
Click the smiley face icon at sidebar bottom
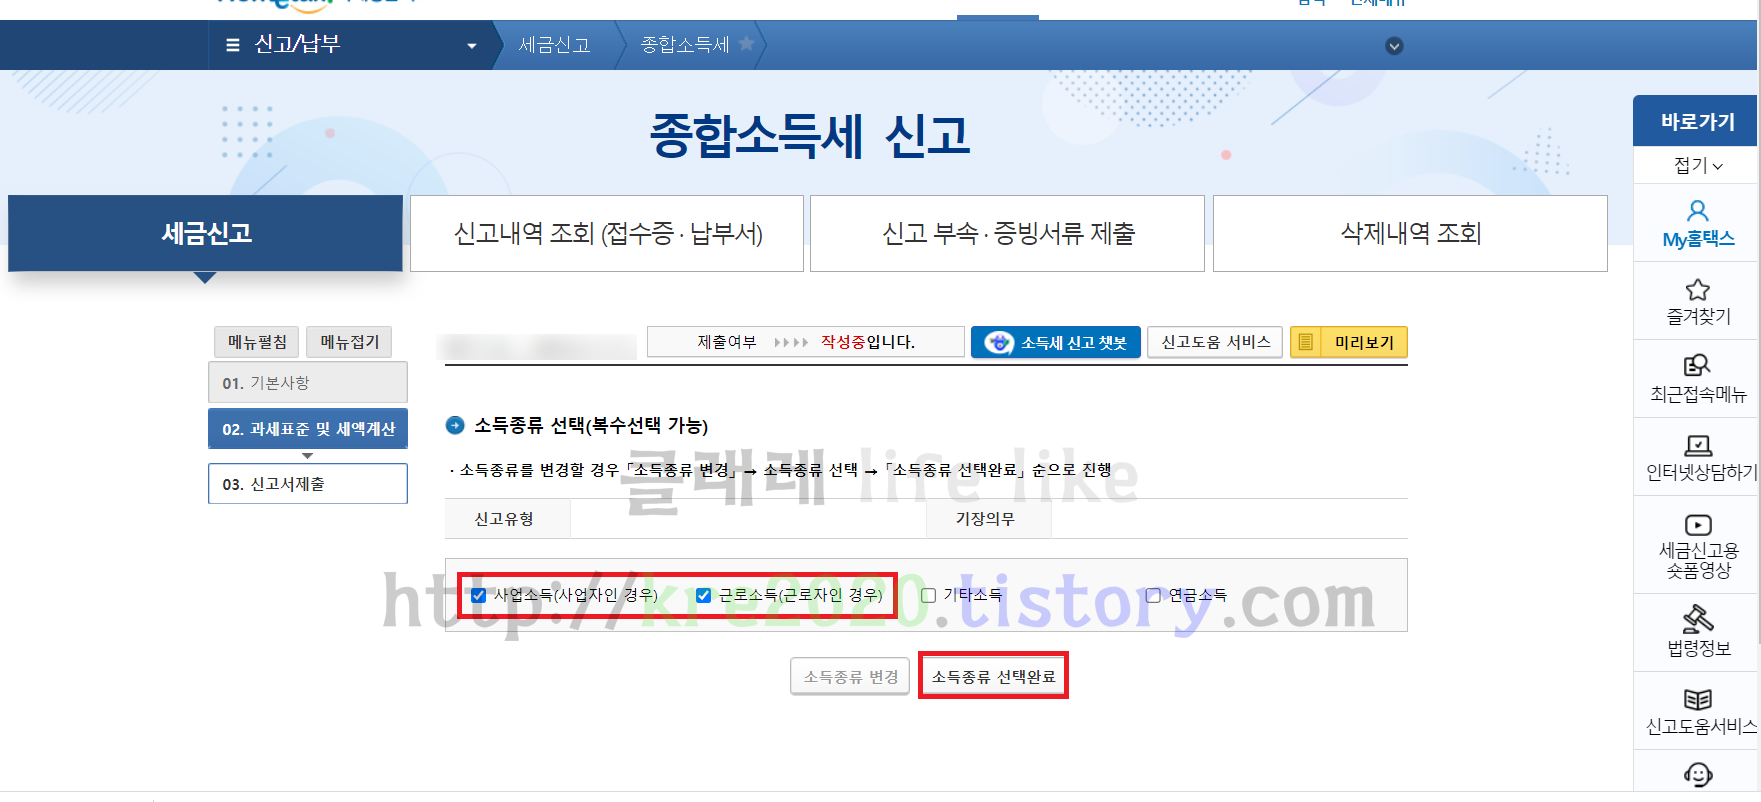(x=1698, y=774)
